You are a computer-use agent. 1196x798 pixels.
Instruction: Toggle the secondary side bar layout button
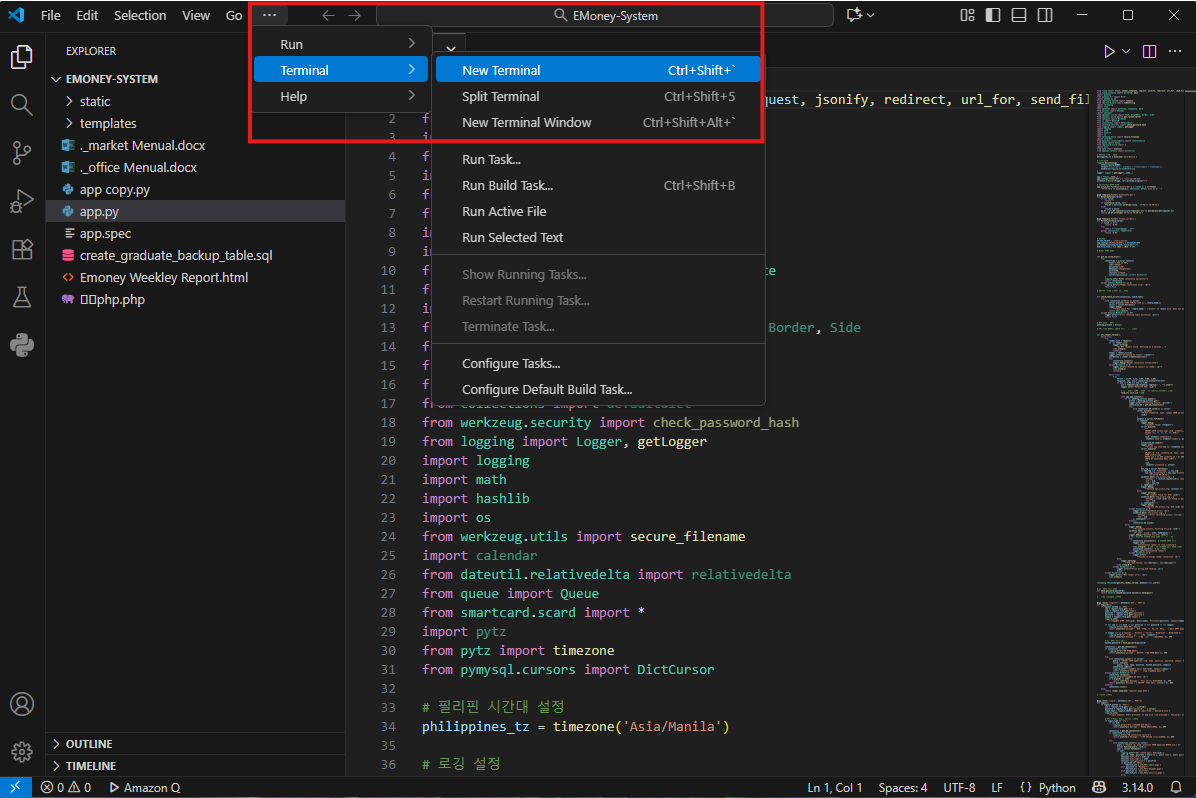[x=1045, y=15]
